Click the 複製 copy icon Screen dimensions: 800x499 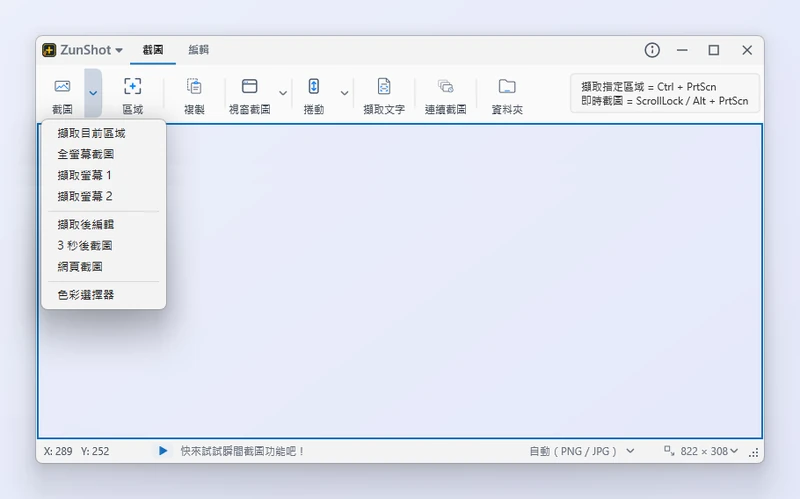(194, 86)
